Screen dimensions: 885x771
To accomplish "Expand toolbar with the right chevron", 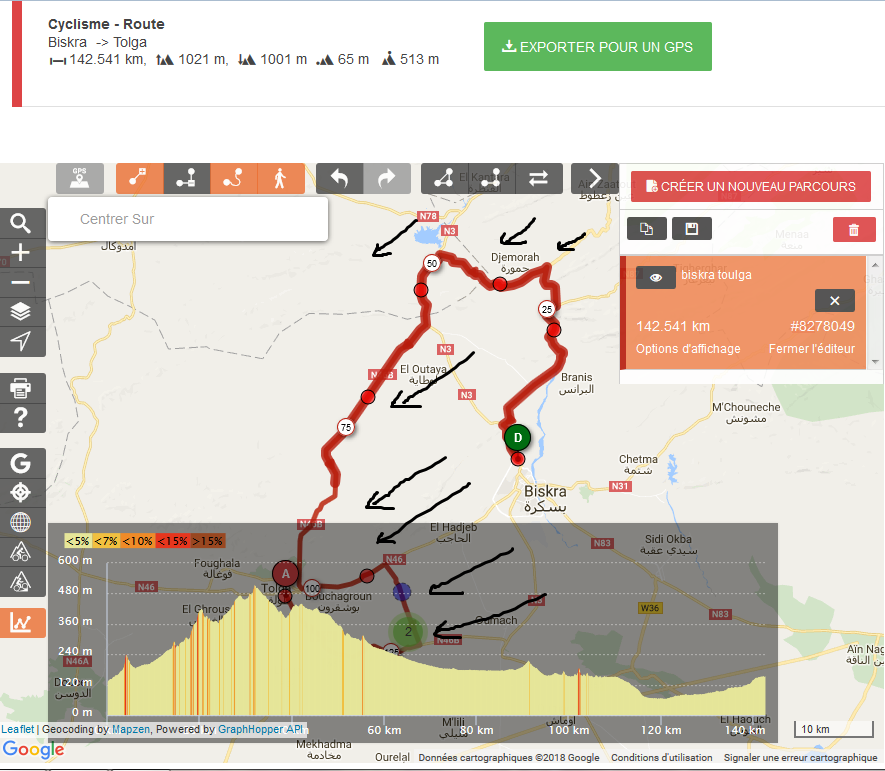I will click(595, 178).
